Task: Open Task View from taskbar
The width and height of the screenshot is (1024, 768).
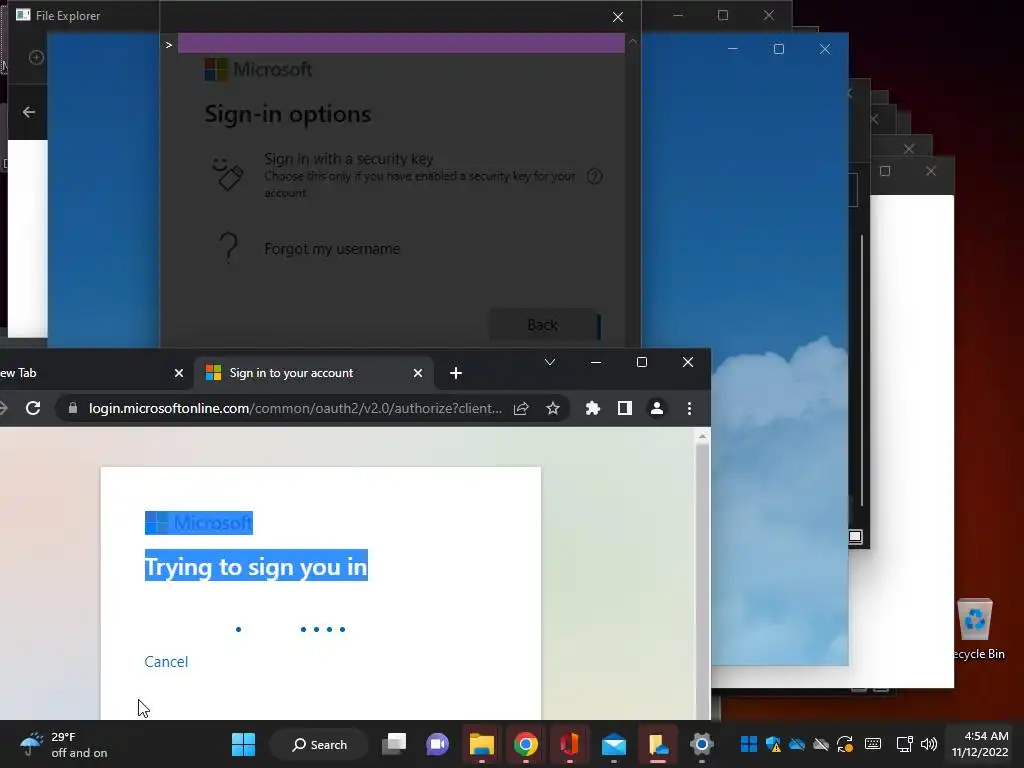Action: (394, 744)
